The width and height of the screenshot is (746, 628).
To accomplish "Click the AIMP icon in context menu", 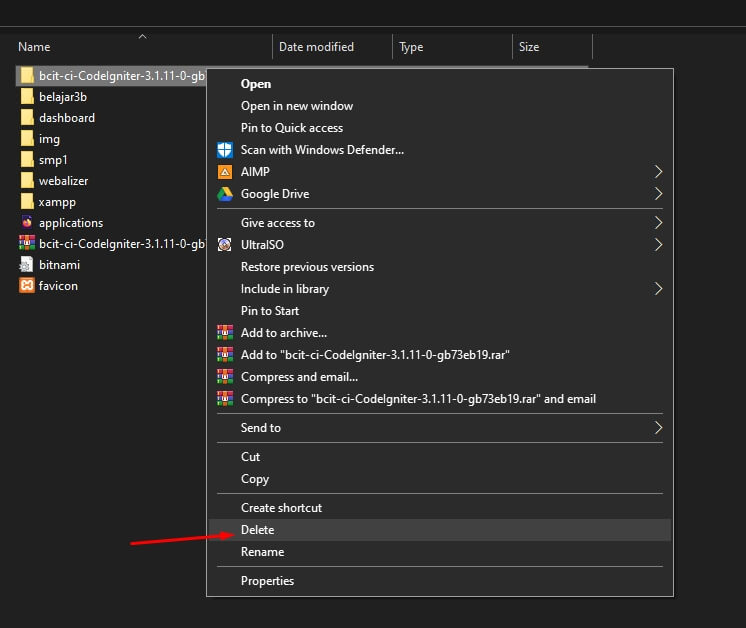I will [224, 172].
